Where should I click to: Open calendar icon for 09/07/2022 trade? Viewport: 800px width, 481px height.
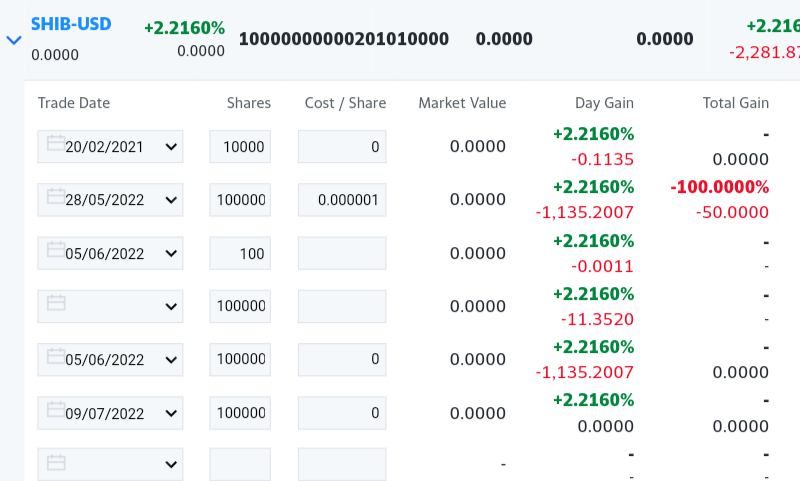point(56,409)
